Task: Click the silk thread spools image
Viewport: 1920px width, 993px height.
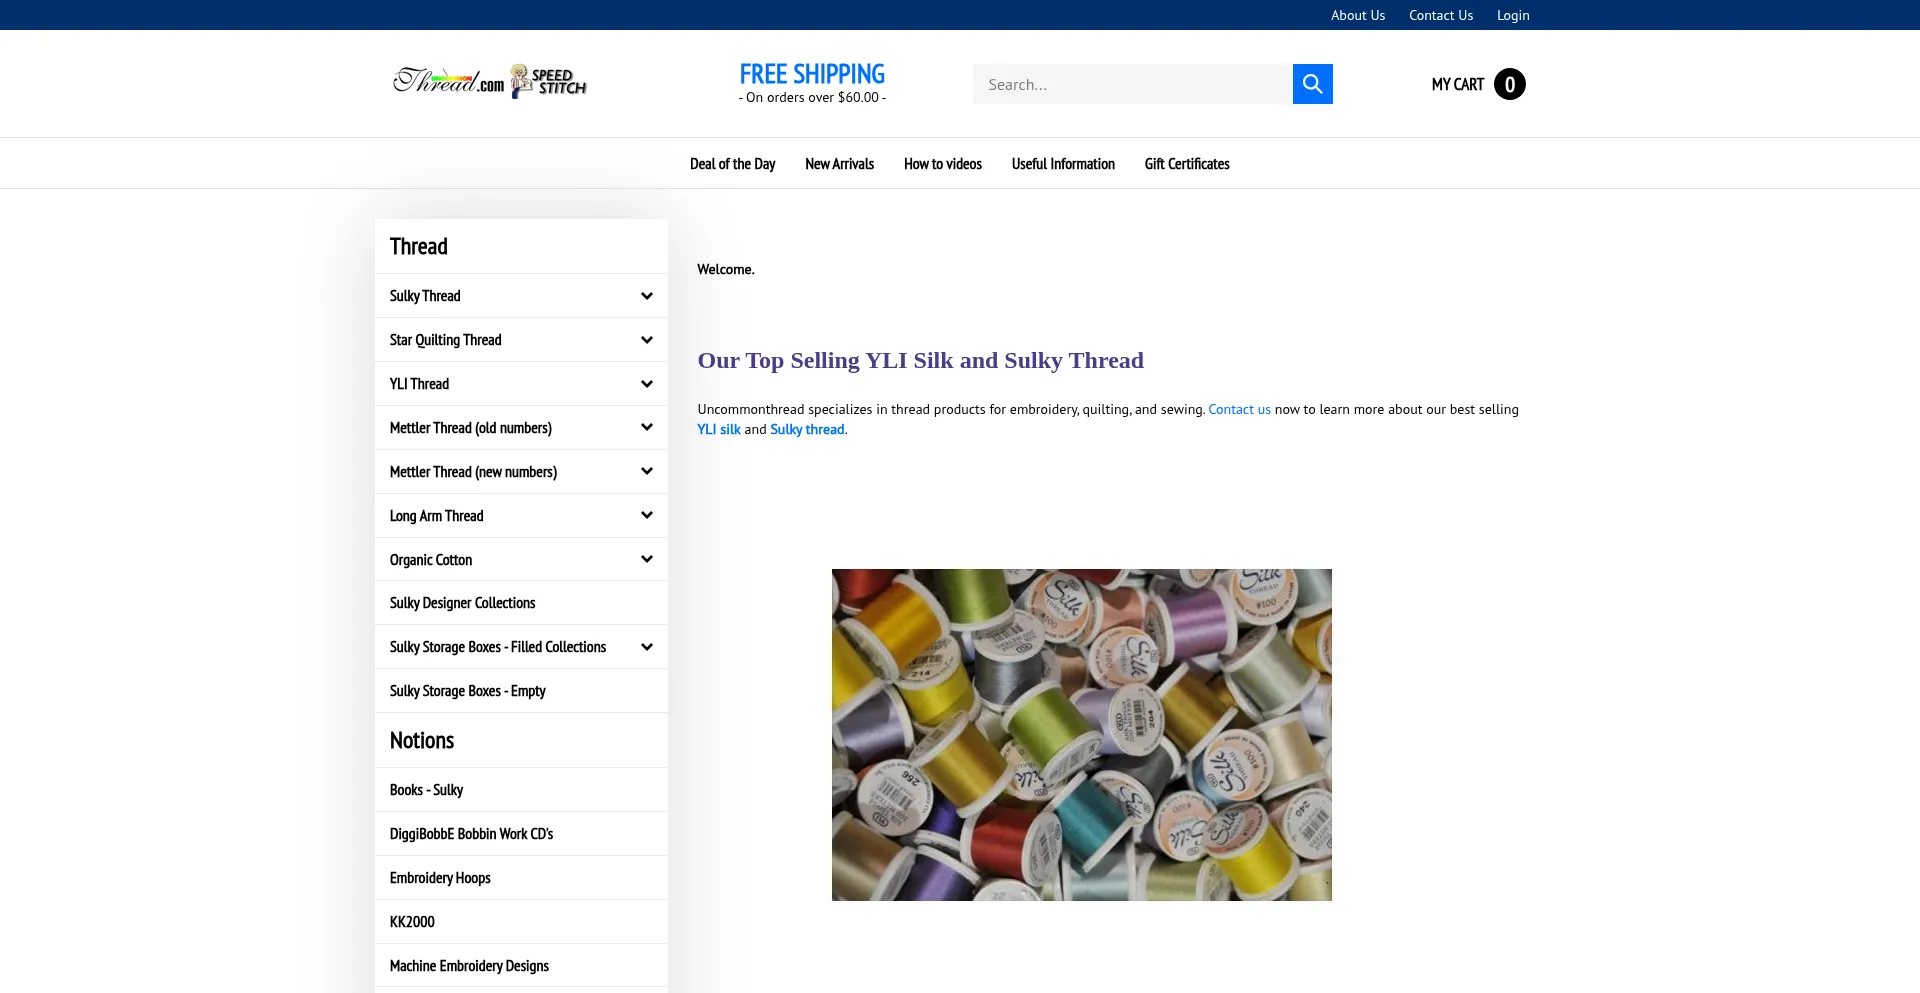Action: click(x=1081, y=734)
